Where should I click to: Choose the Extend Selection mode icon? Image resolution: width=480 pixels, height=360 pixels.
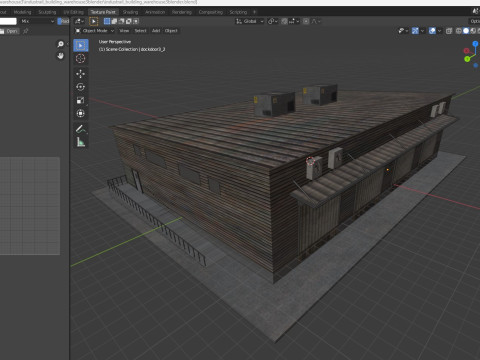pos(114,21)
